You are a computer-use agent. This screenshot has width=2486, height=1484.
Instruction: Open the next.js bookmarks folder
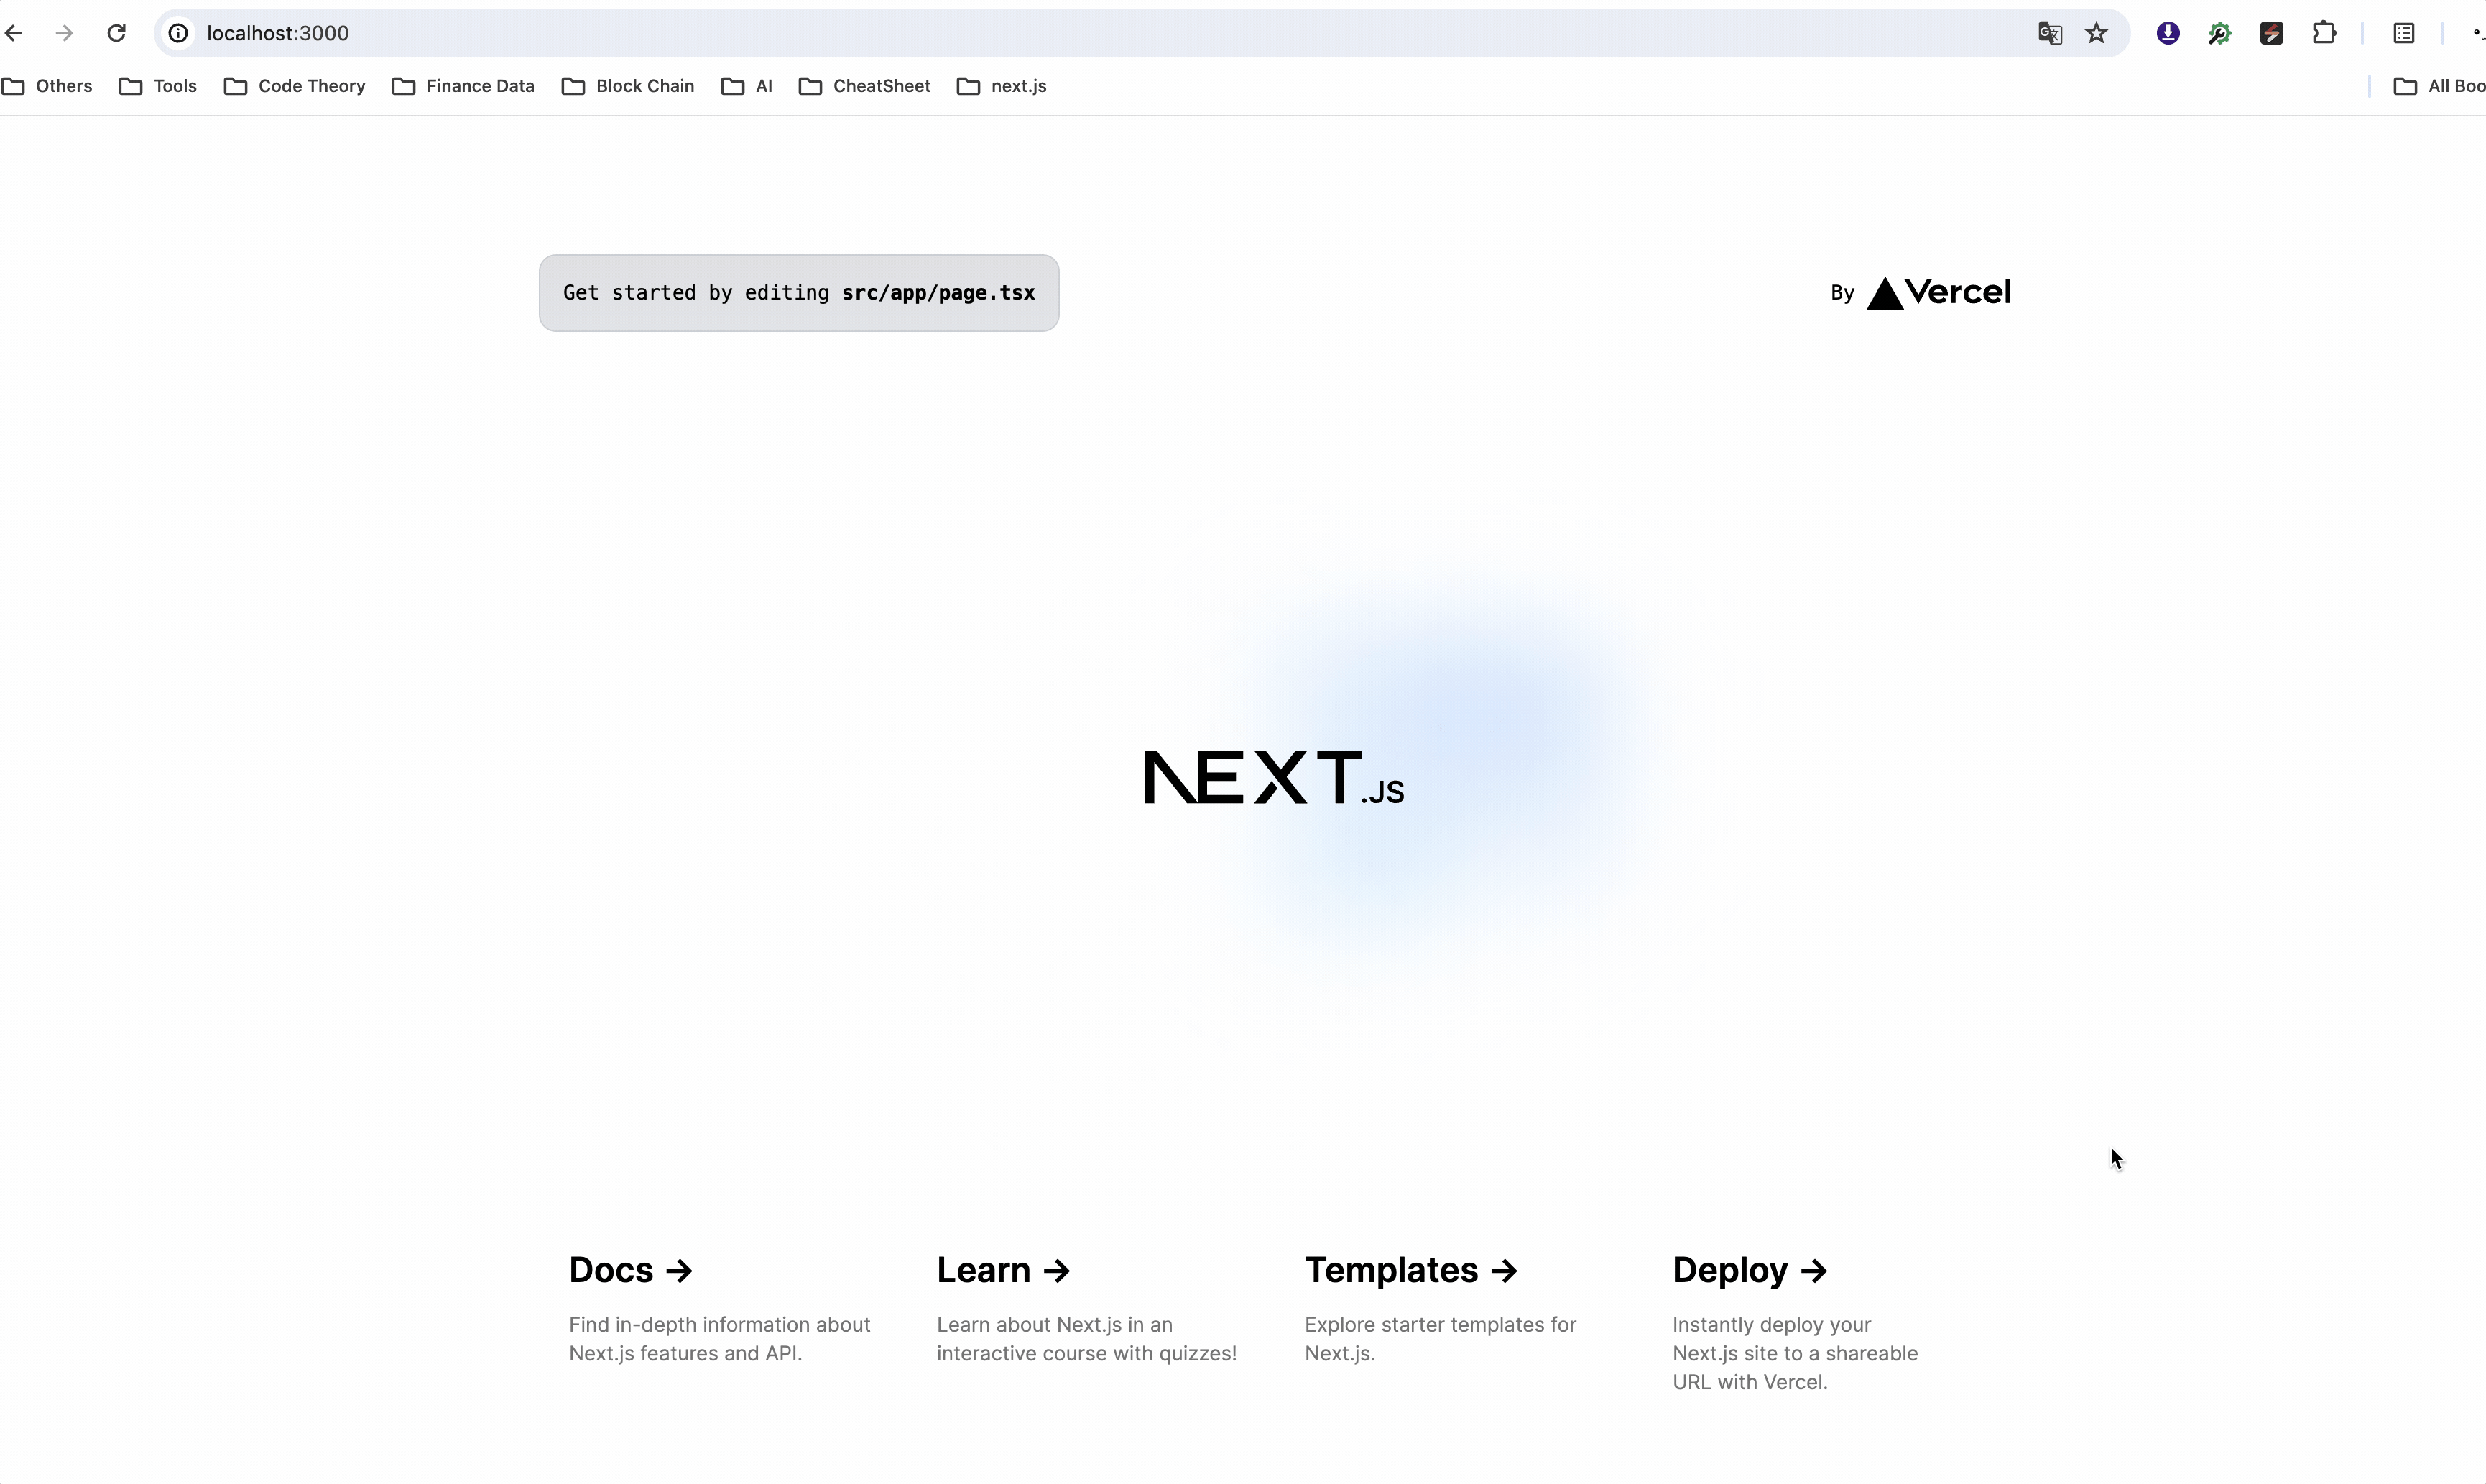1002,86
